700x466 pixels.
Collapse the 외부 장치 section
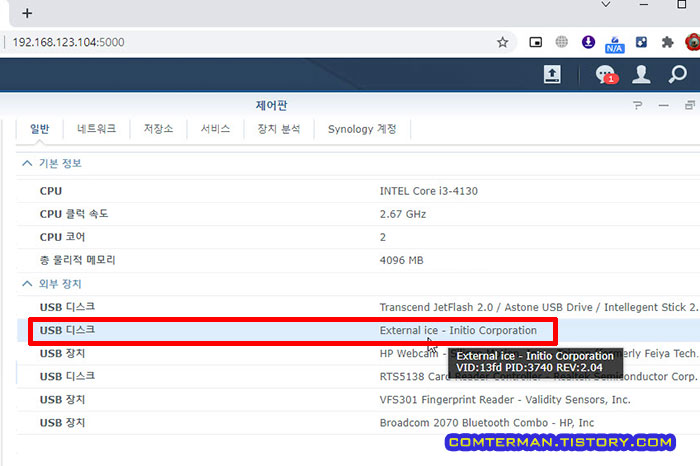click(x=27, y=284)
